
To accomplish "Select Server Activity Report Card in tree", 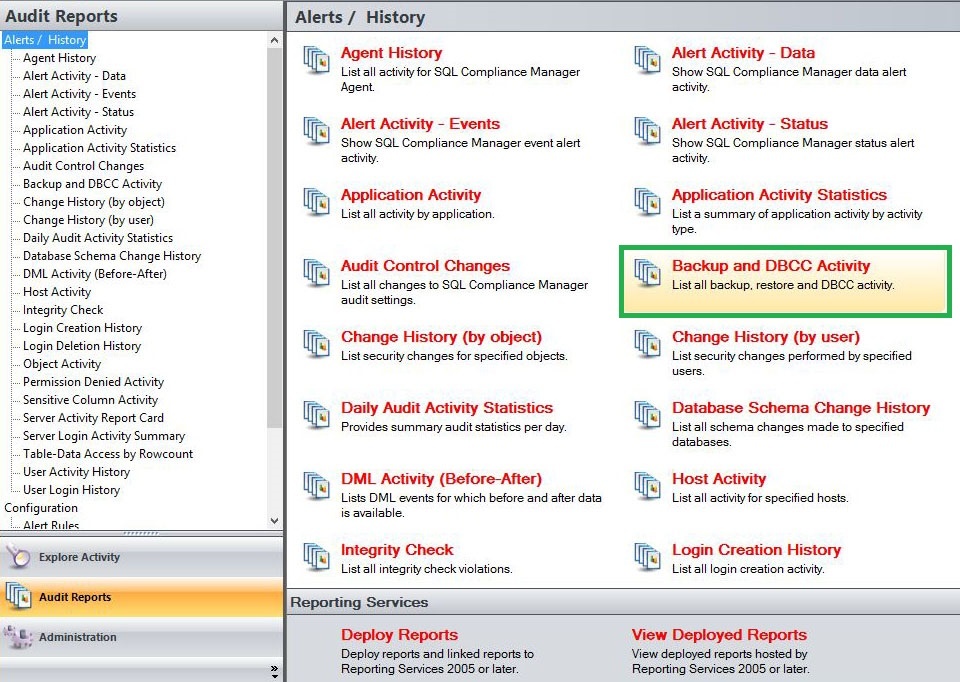I will coord(93,418).
